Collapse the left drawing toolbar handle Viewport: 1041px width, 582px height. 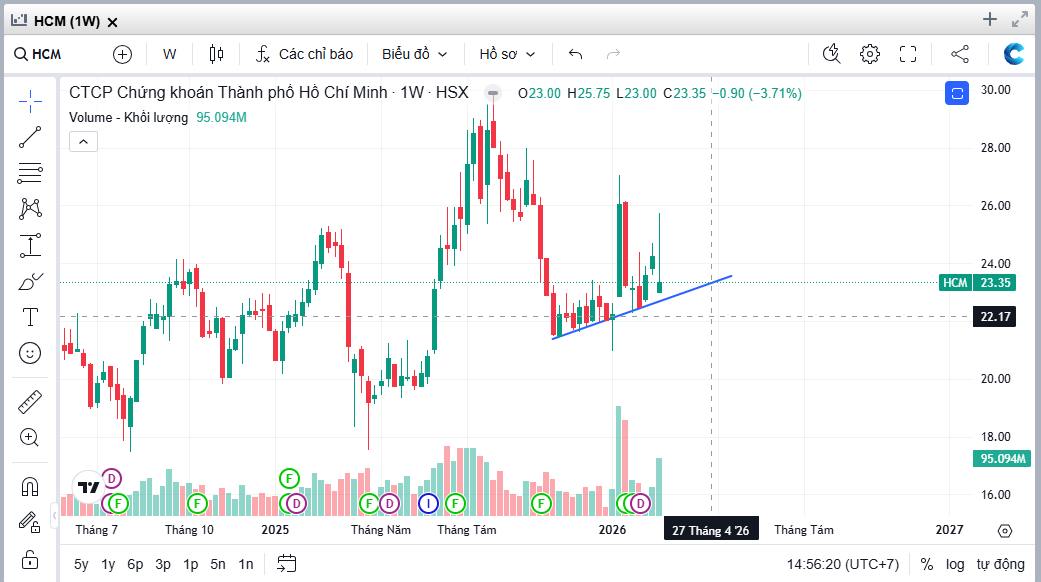[54, 516]
